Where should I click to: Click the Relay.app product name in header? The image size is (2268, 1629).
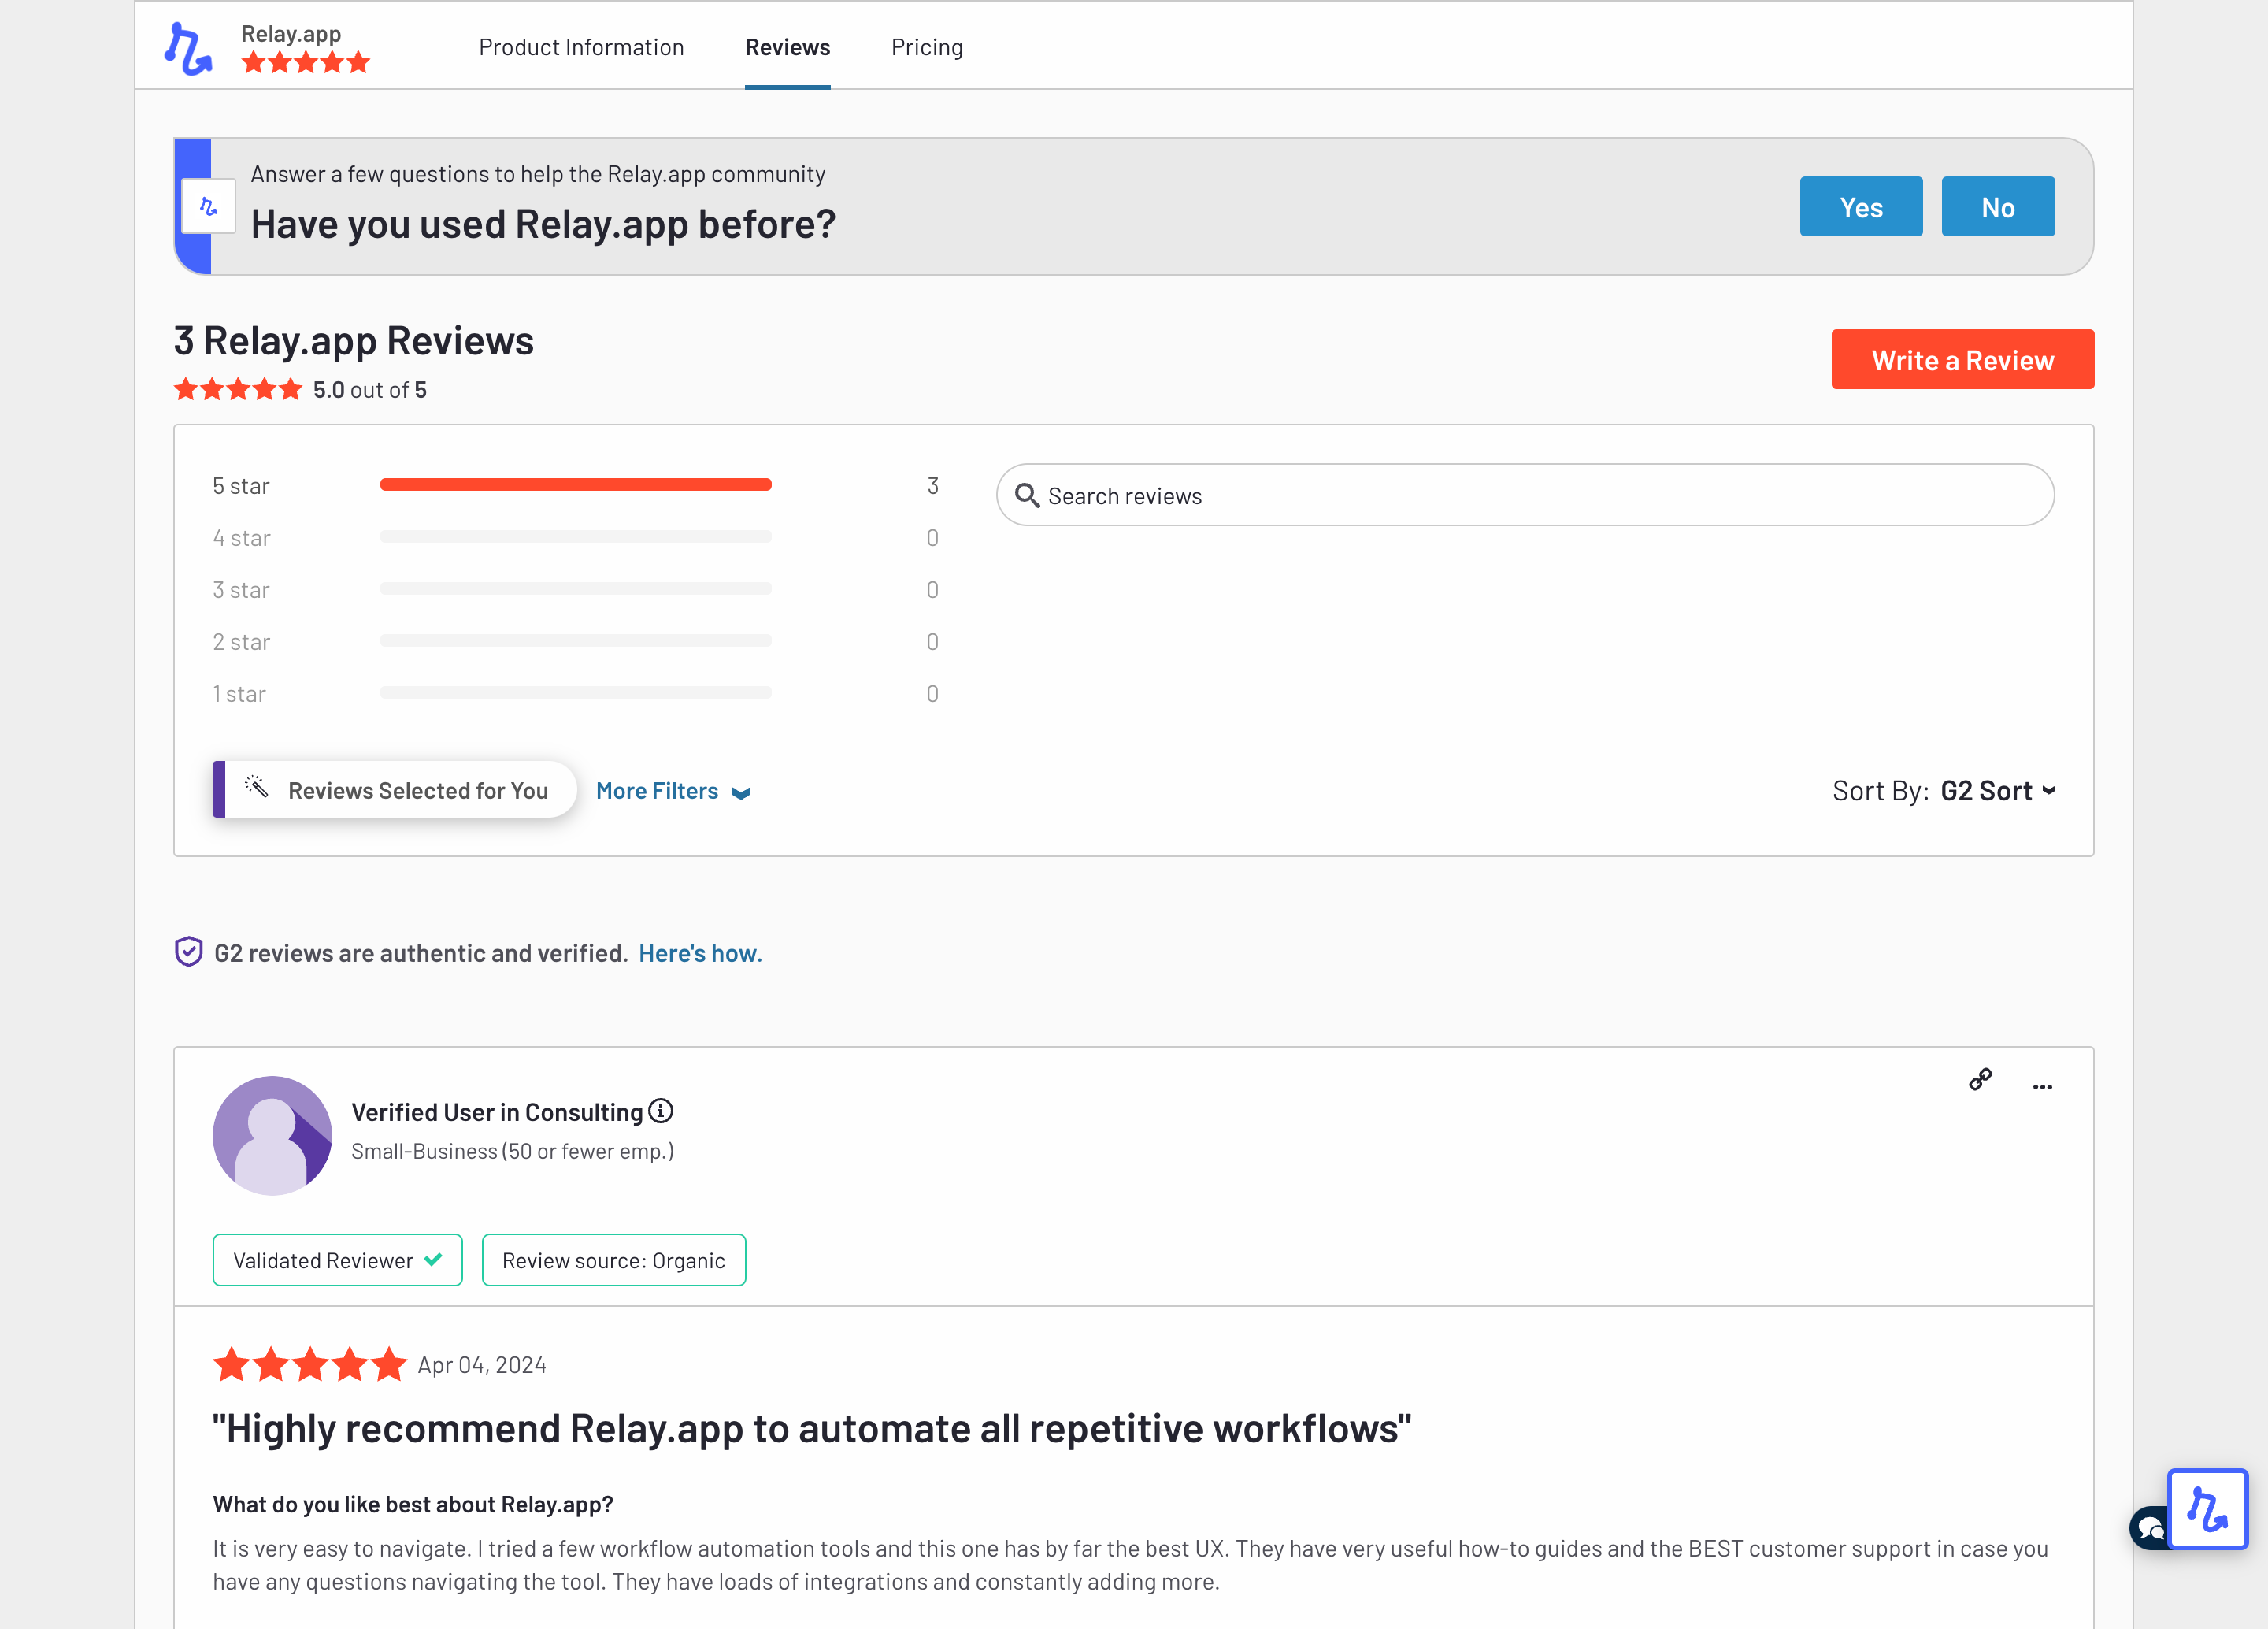pyautogui.click(x=291, y=33)
